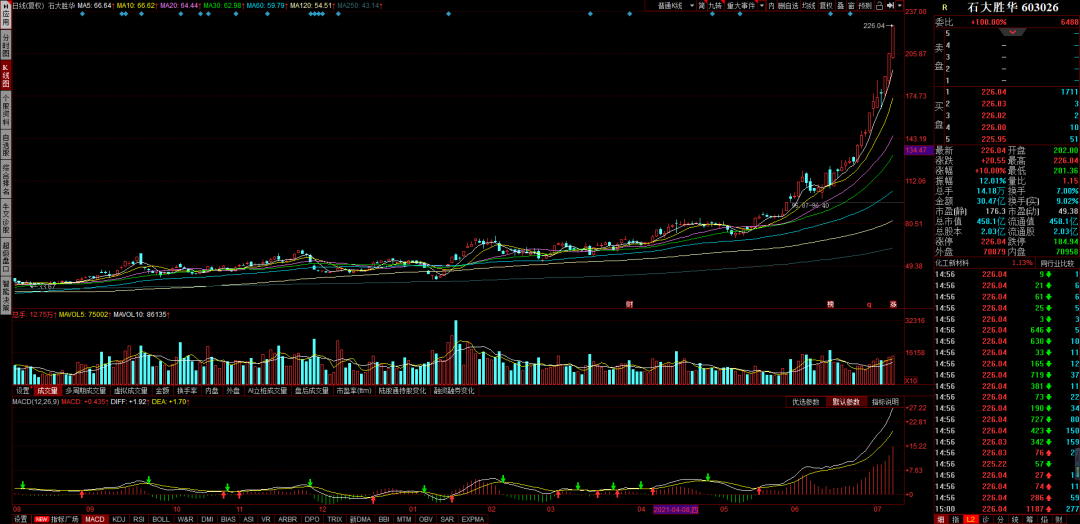Toggle the 预测 forecast button
This screenshot has height=524, width=1080.
tap(865, 6)
